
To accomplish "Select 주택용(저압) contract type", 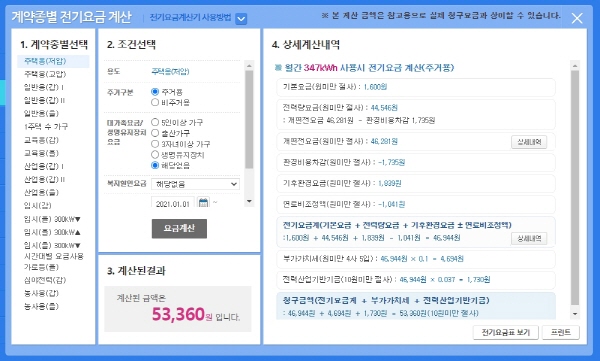I will (x=53, y=61).
